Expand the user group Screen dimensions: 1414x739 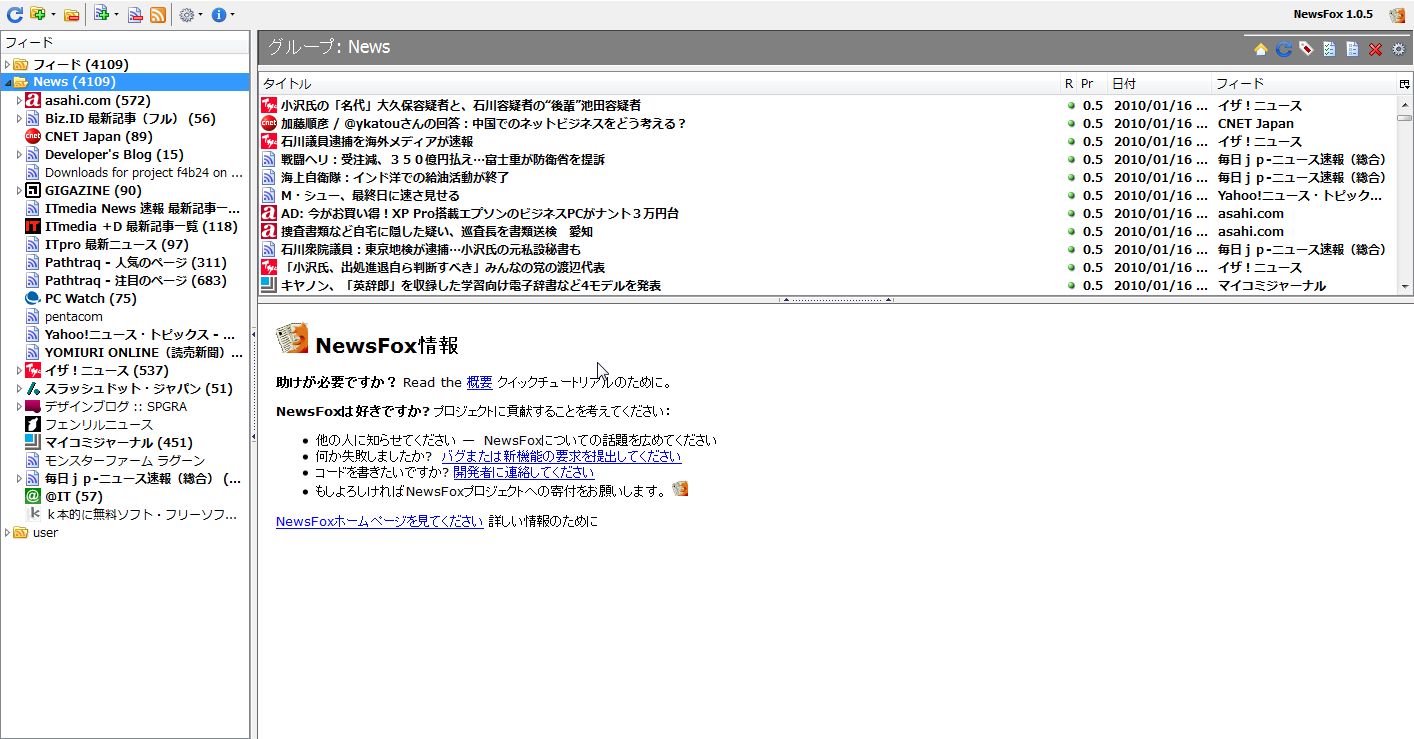pos(7,533)
